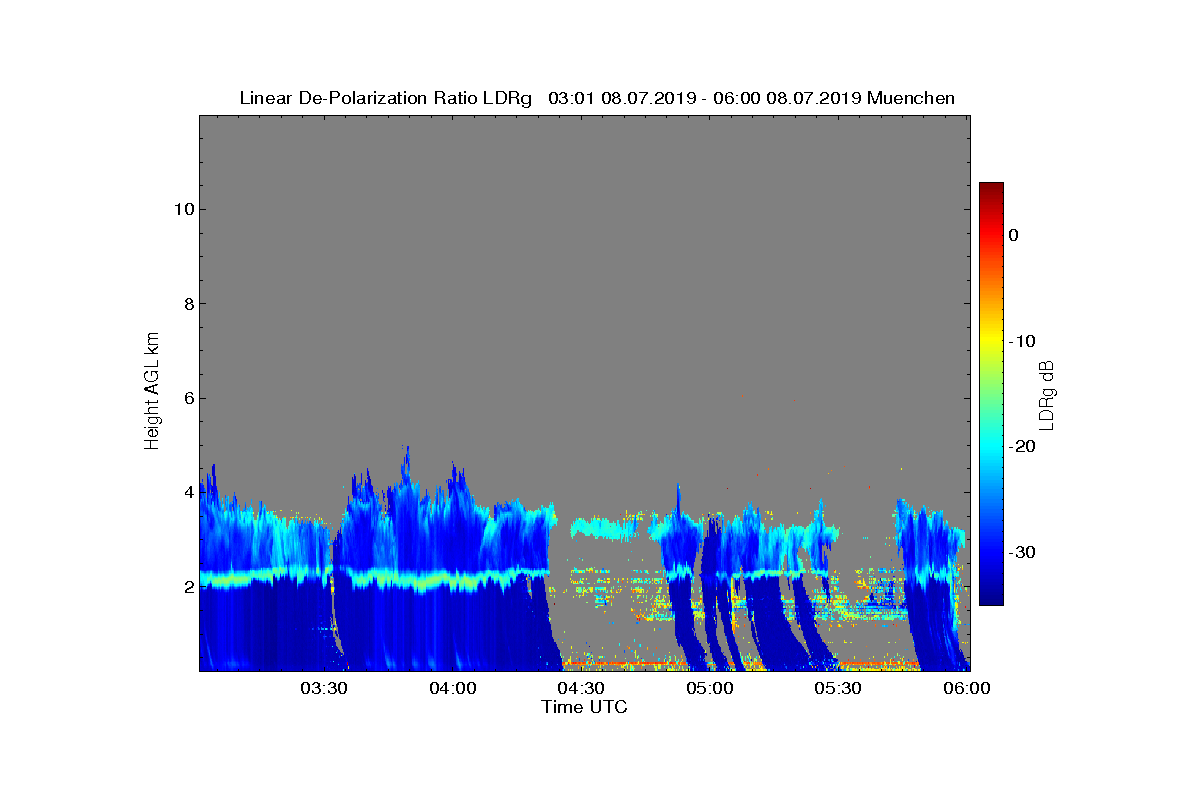Click the 04:00 time tick label
Image resolution: width=1200 pixels, height=800 pixels.
coord(453,689)
